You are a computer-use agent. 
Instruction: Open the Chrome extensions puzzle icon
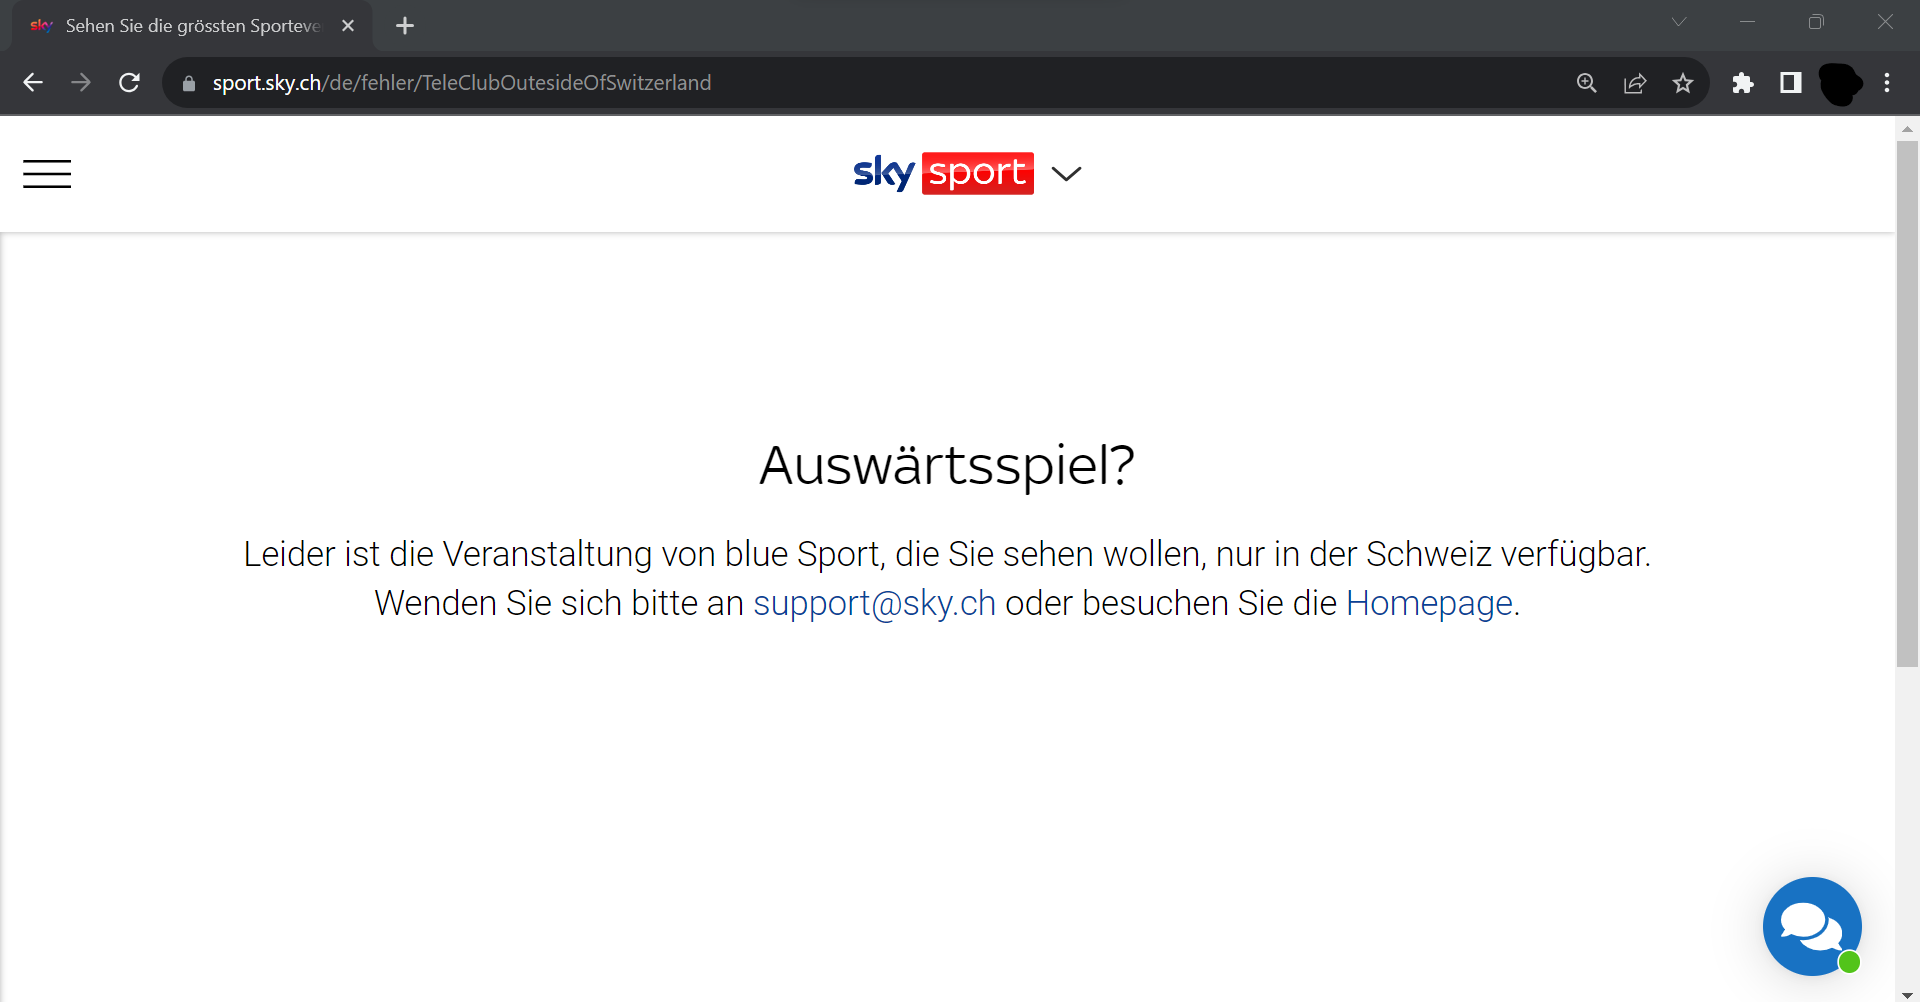pyautogui.click(x=1743, y=83)
